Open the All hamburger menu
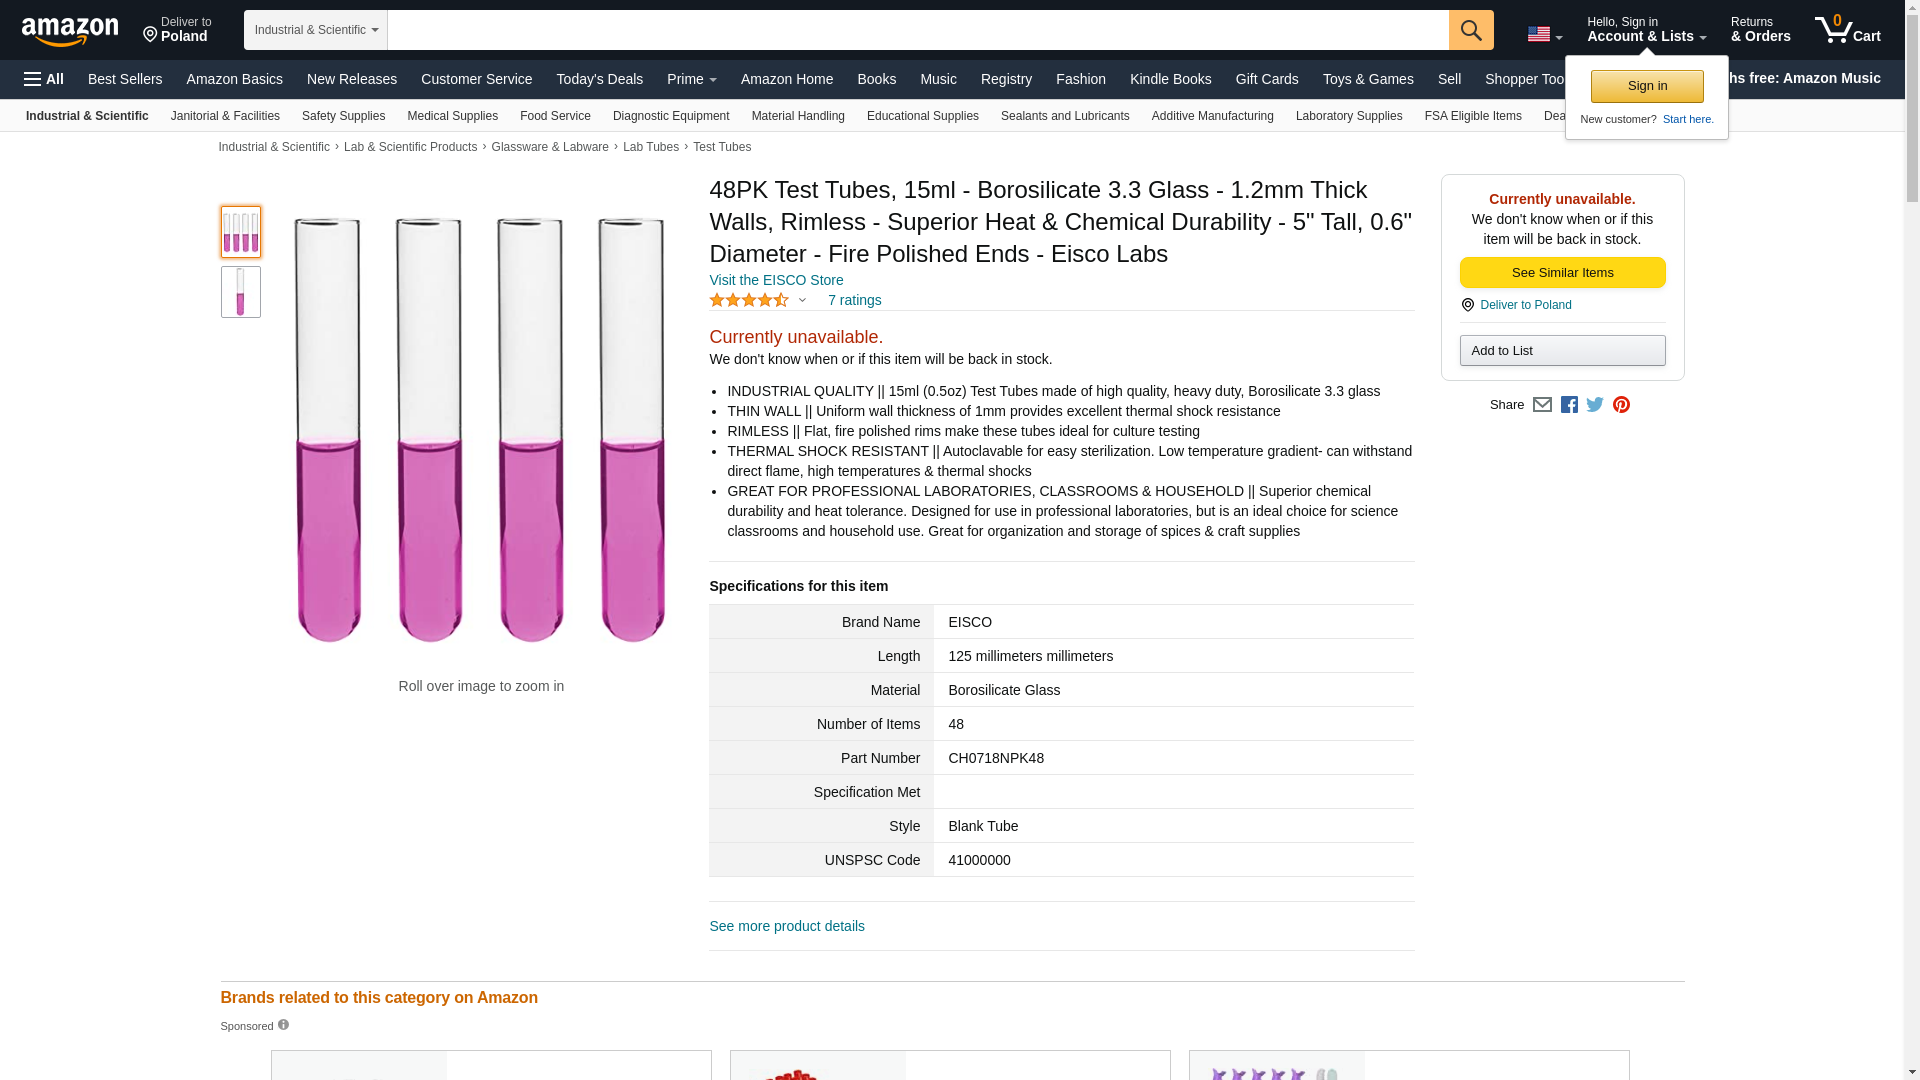Viewport: 1920px width, 1080px height. 44,79
